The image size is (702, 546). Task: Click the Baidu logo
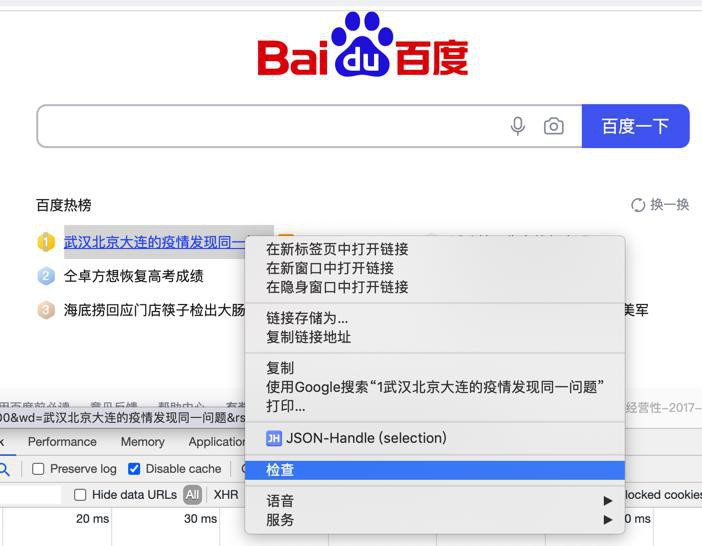[363, 45]
